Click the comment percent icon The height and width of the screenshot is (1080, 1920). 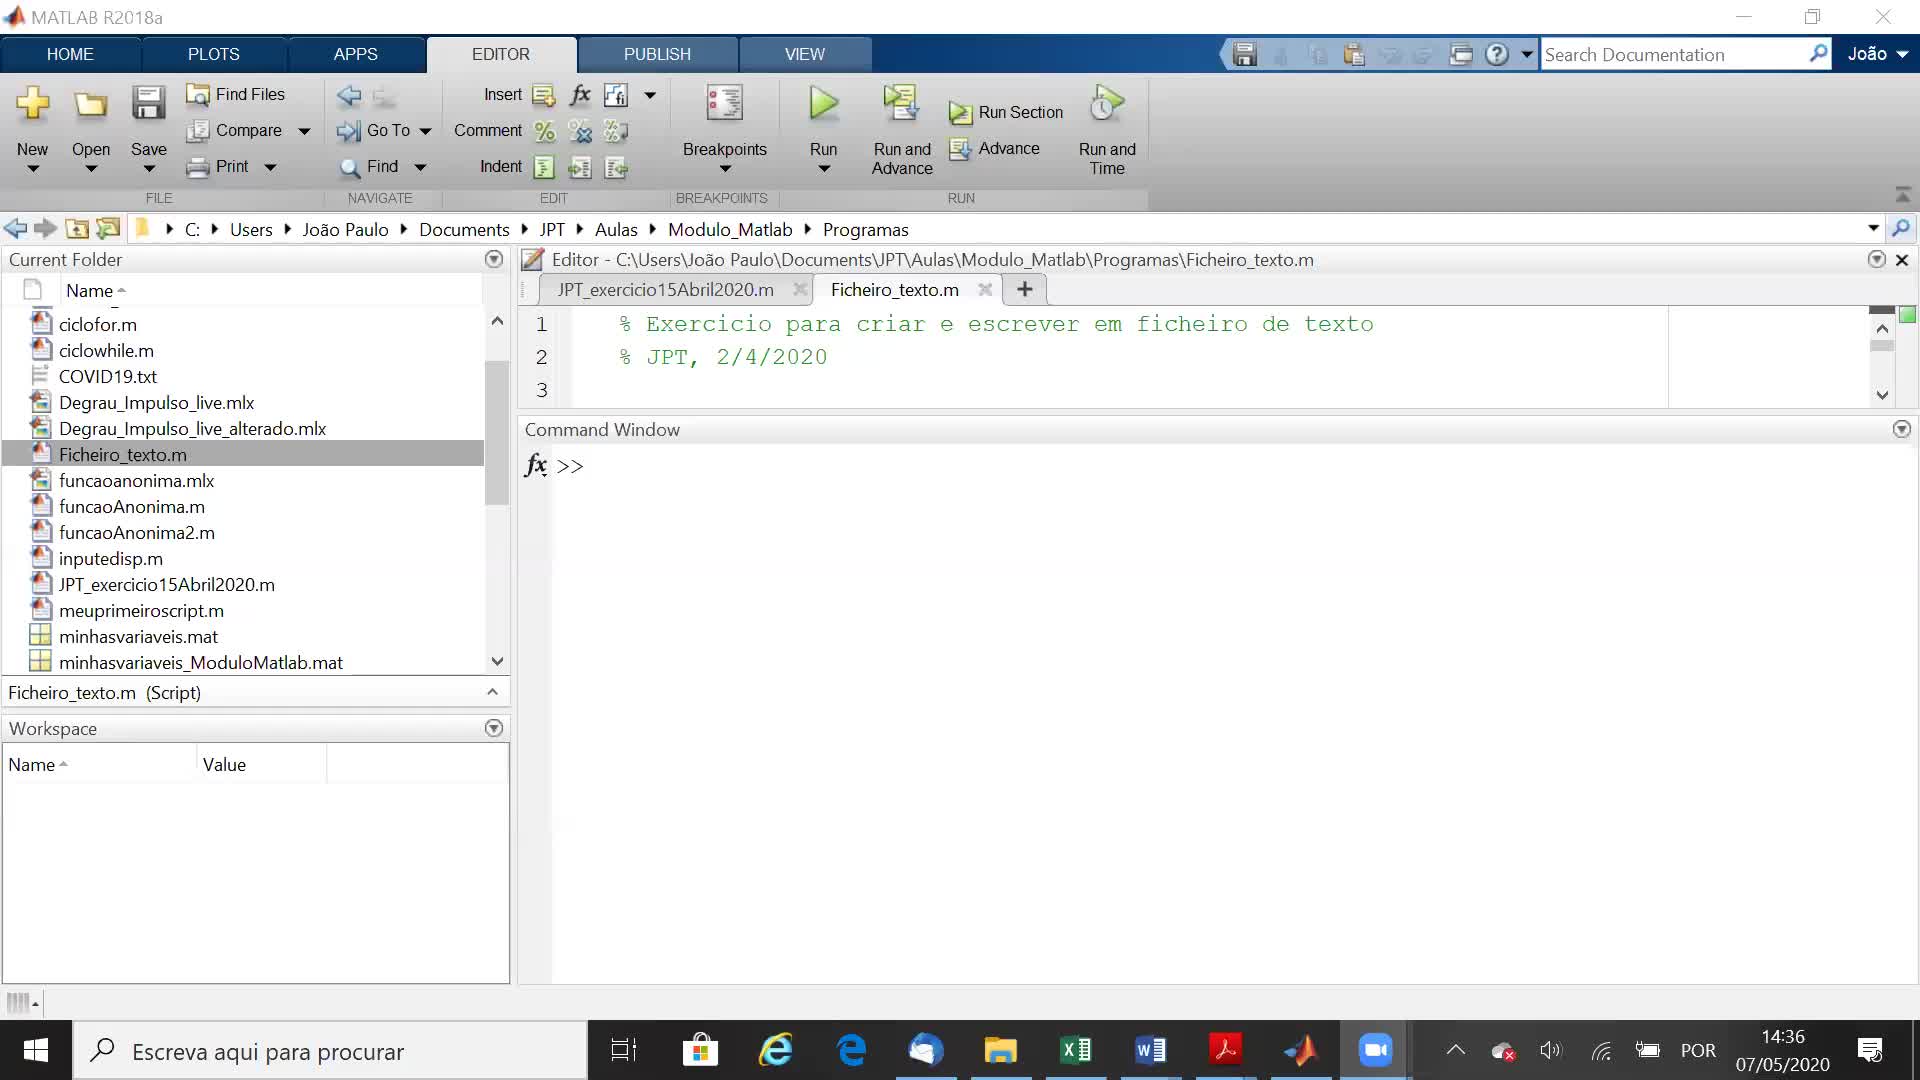pyautogui.click(x=544, y=131)
